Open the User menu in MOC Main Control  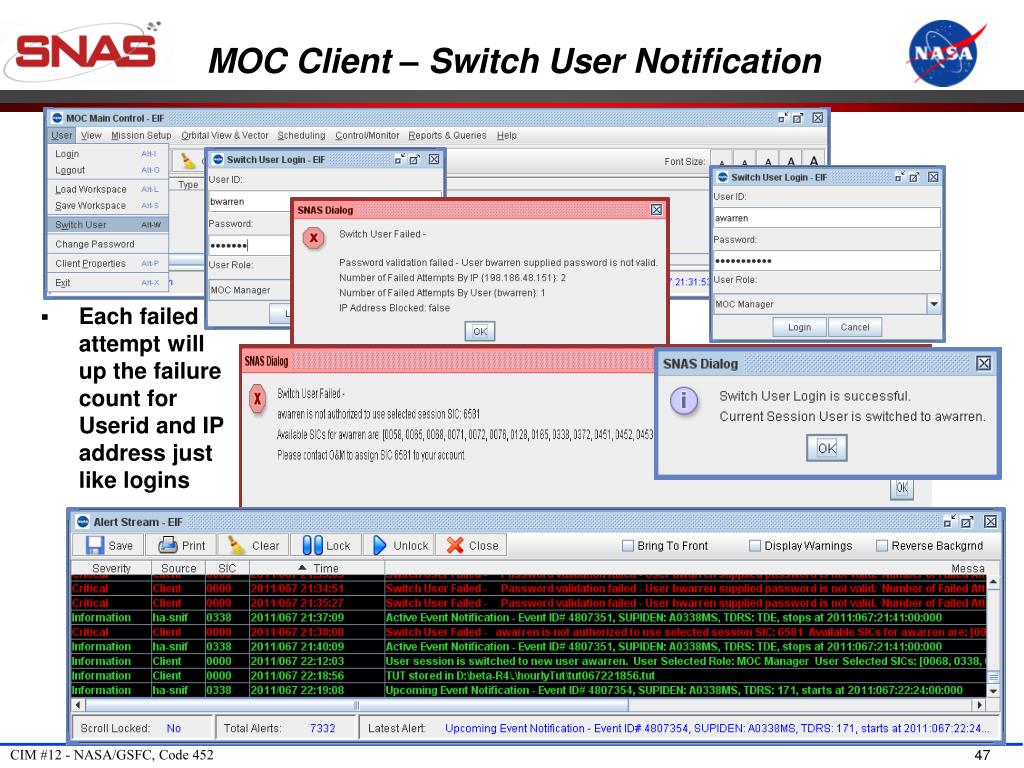click(x=61, y=135)
